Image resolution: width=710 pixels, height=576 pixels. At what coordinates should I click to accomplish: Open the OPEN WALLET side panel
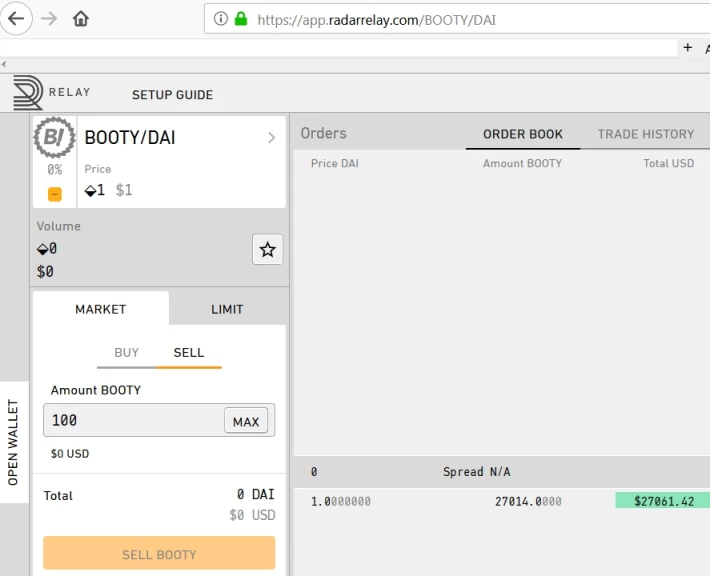[14, 442]
